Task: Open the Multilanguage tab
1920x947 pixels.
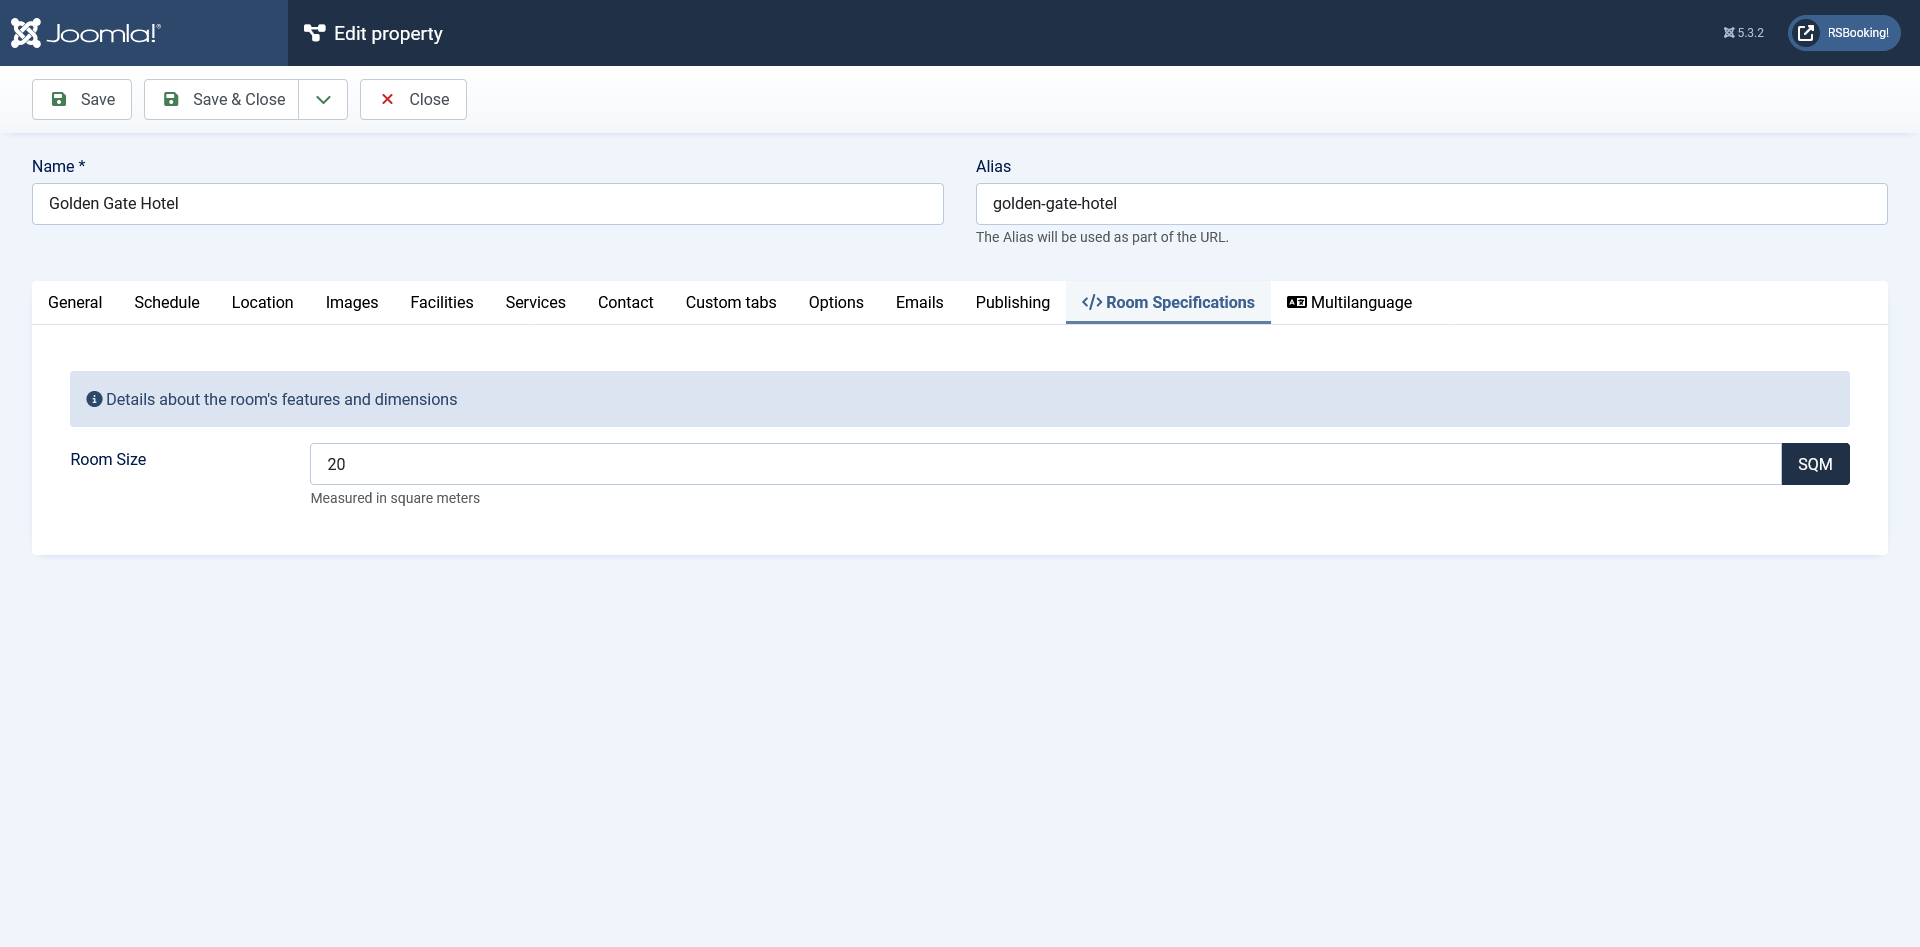Action: pos(1349,302)
